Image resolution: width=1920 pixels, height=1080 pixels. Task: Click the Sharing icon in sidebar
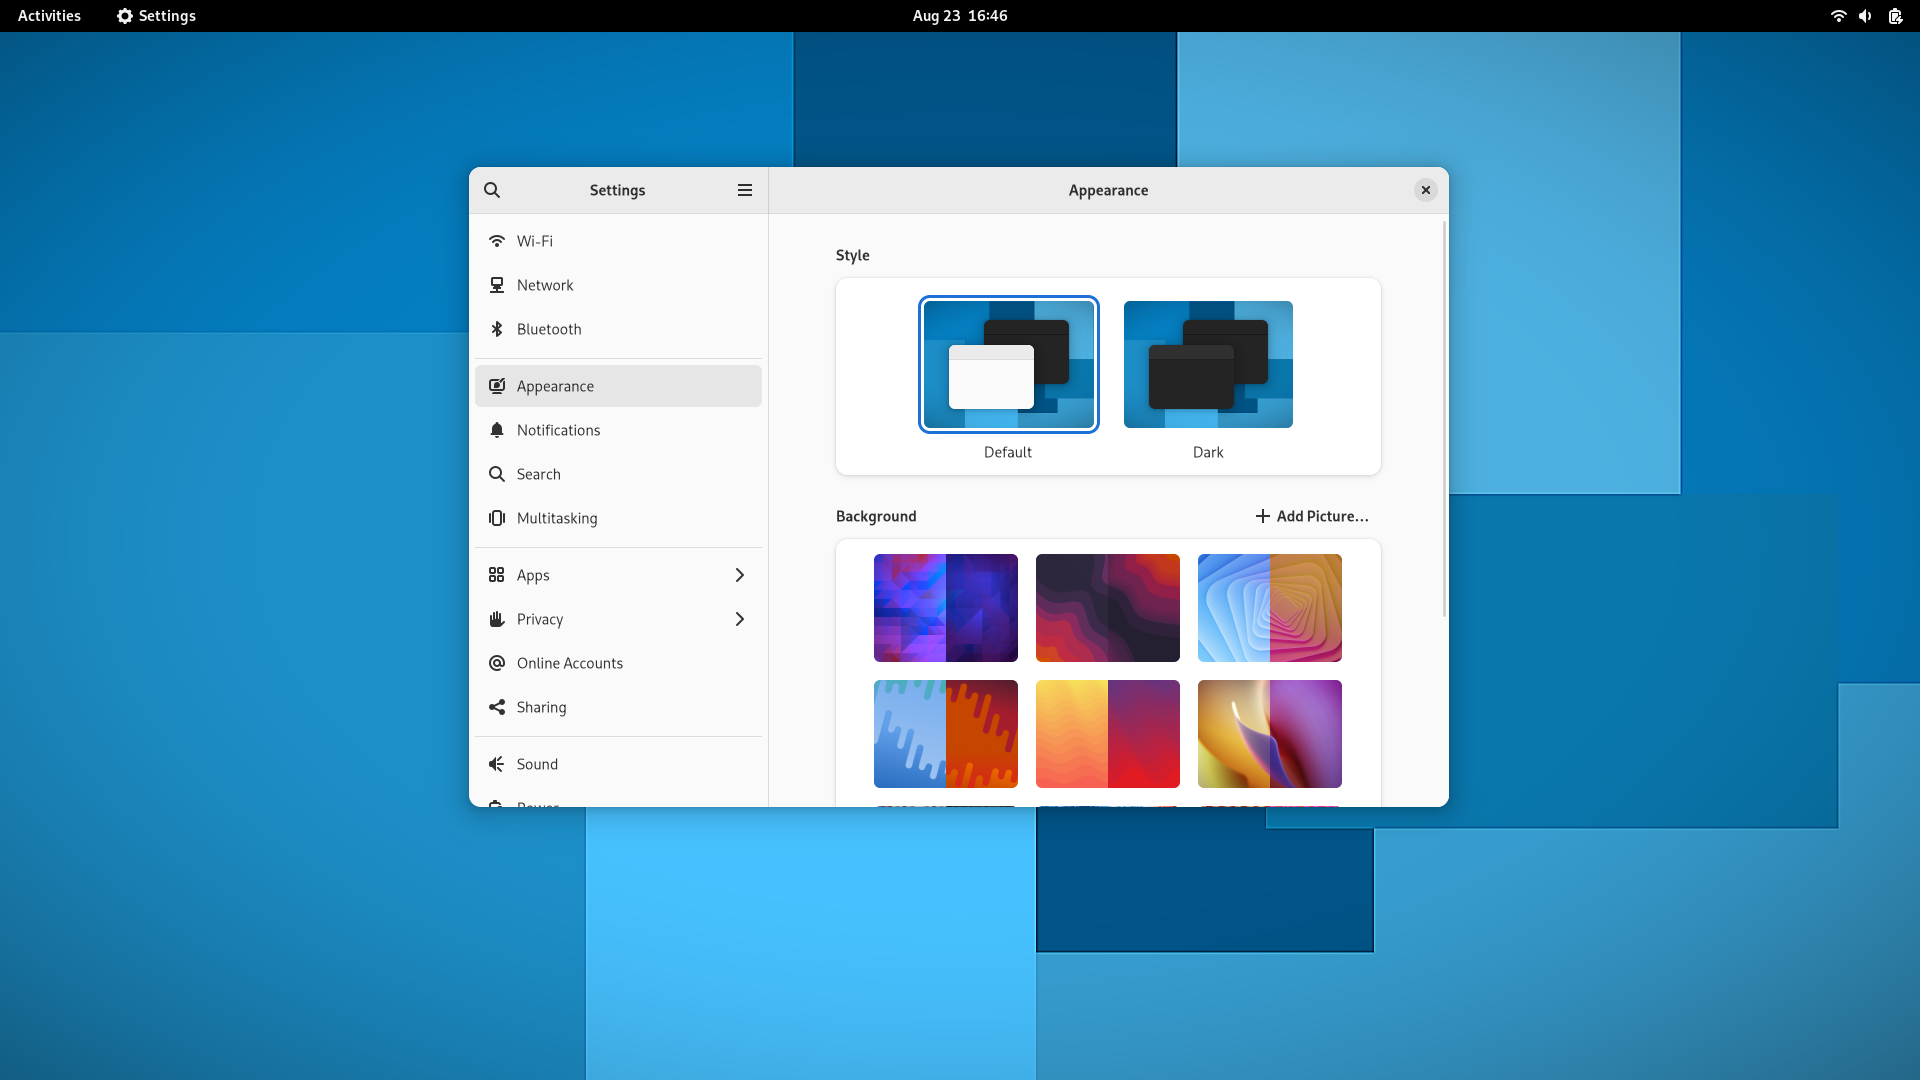point(497,707)
